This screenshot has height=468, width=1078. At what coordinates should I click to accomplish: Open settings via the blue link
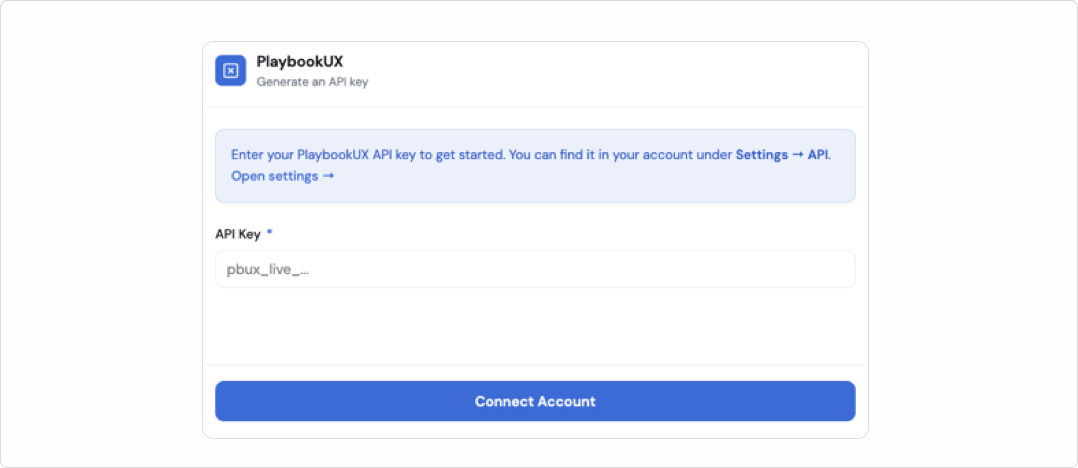(282, 176)
